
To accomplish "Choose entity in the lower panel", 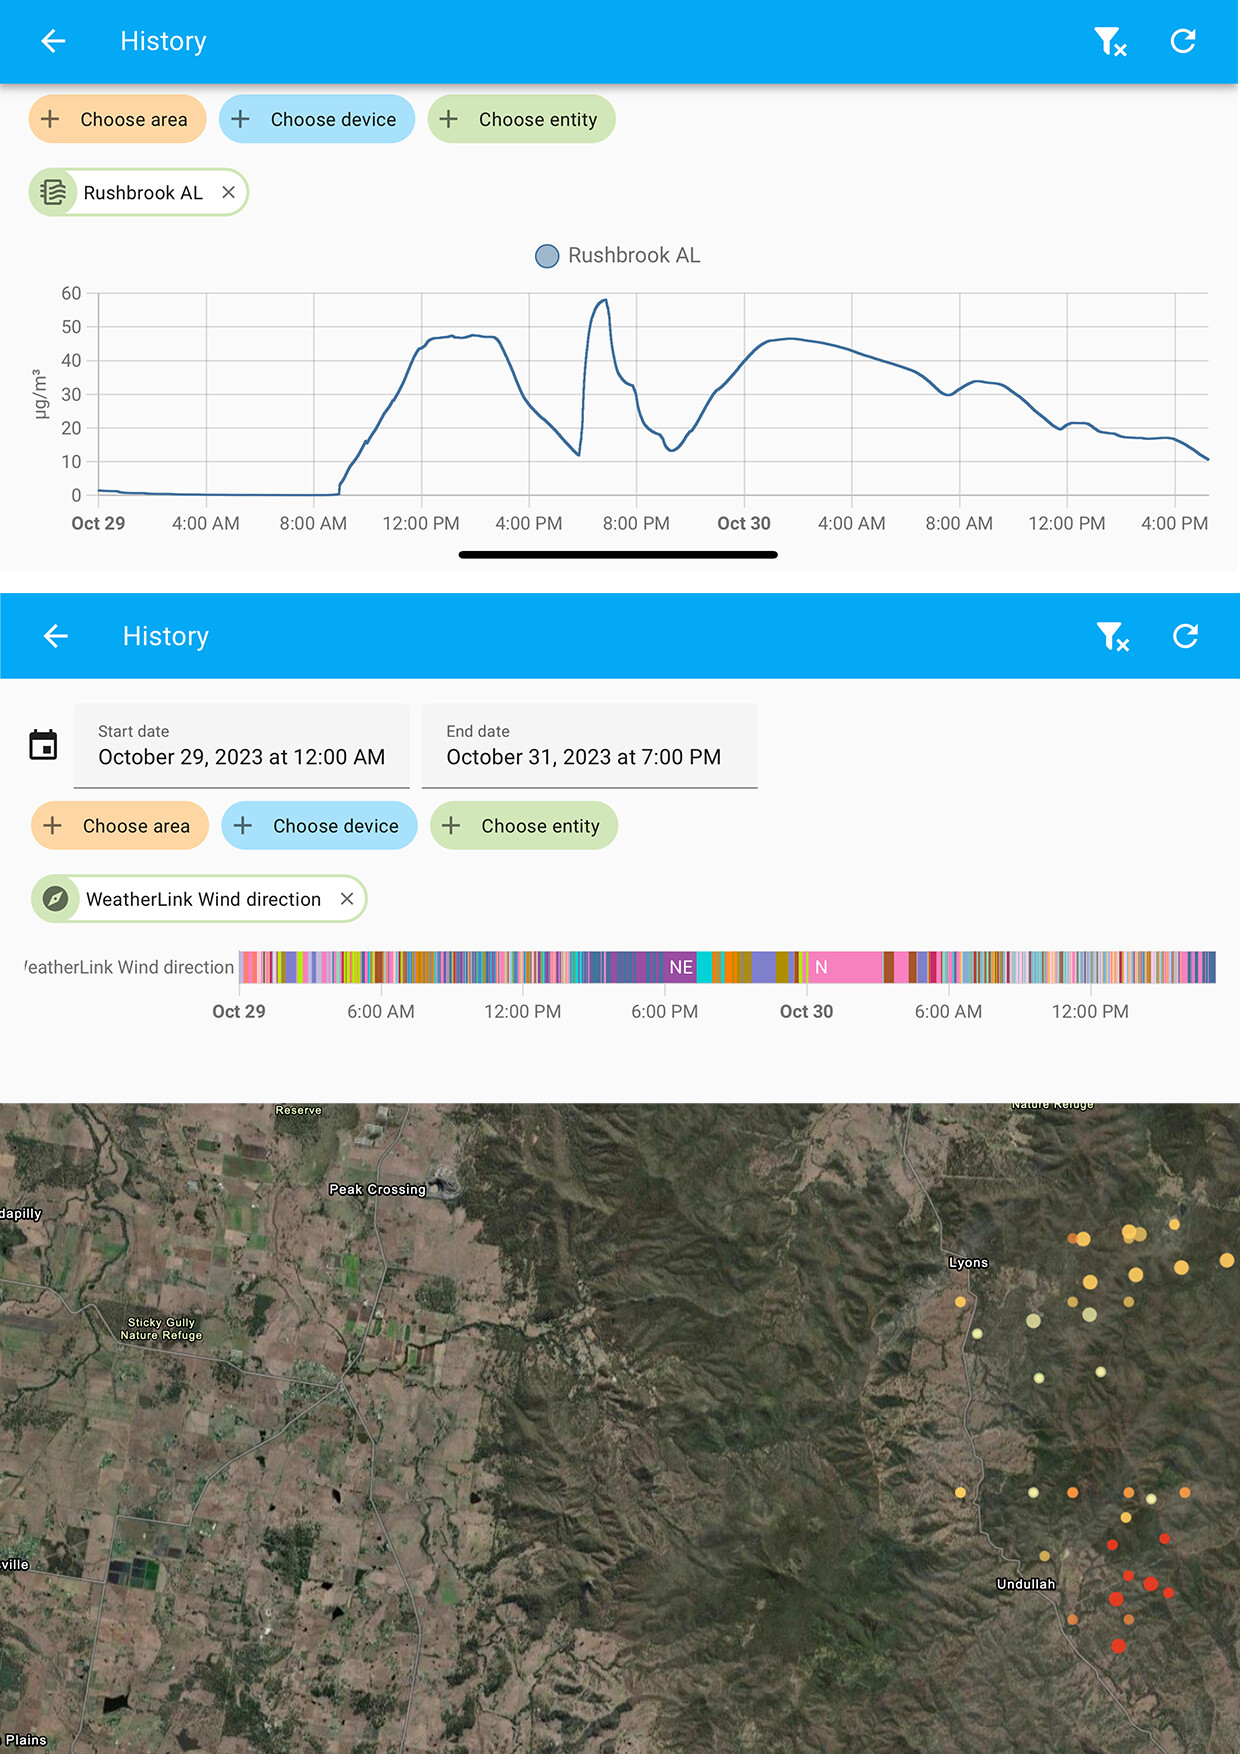I will click(523, 826).
